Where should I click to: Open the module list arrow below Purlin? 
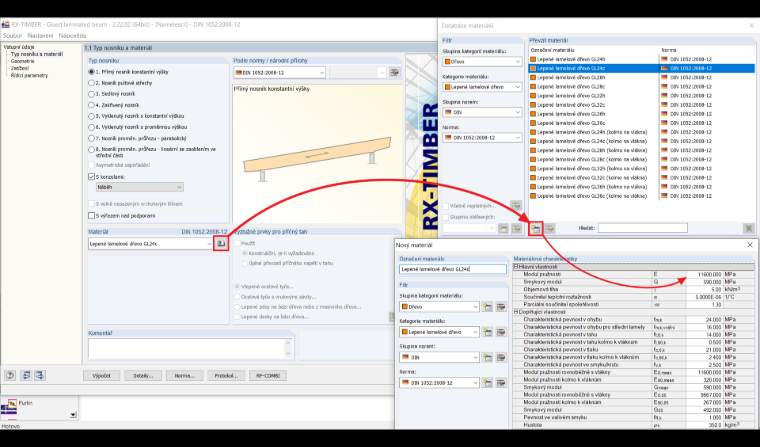point(73,415)
